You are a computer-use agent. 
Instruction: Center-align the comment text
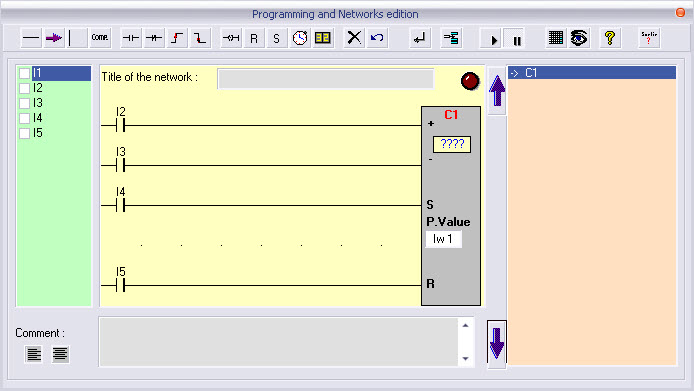pos(60,354)
